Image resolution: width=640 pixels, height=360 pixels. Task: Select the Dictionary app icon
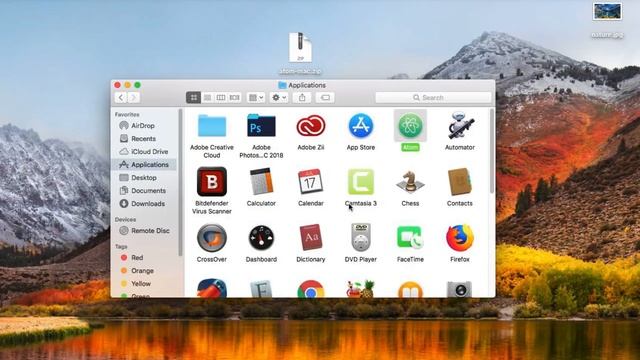pos(311,238)
